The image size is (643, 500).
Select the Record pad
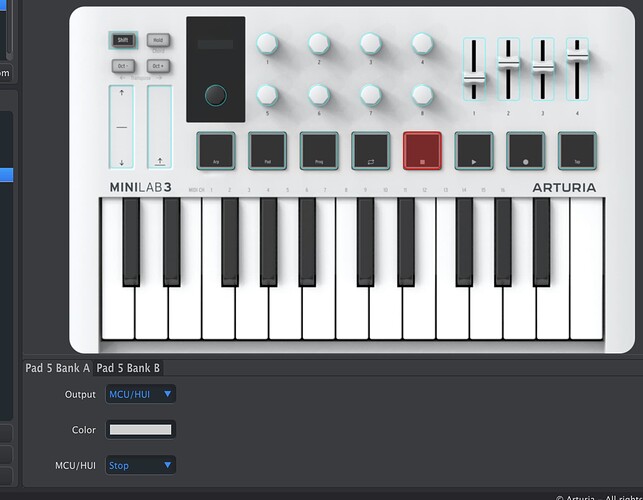tap(526, 151)
